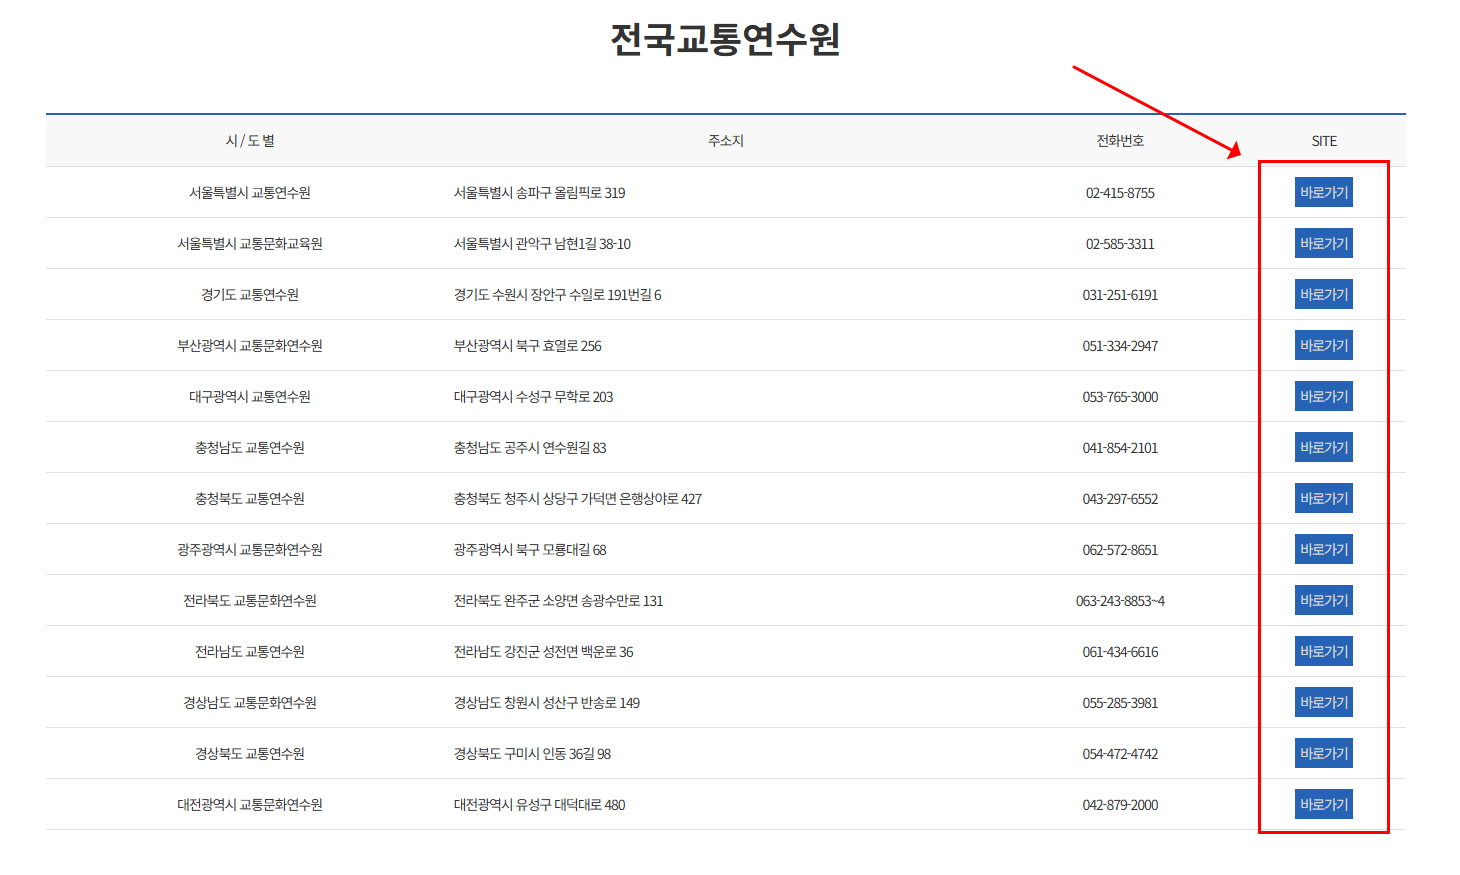This screenshot has width=1460, height=875.
Task: Click phone number 062-572-8651
Action: [1120, 549]
